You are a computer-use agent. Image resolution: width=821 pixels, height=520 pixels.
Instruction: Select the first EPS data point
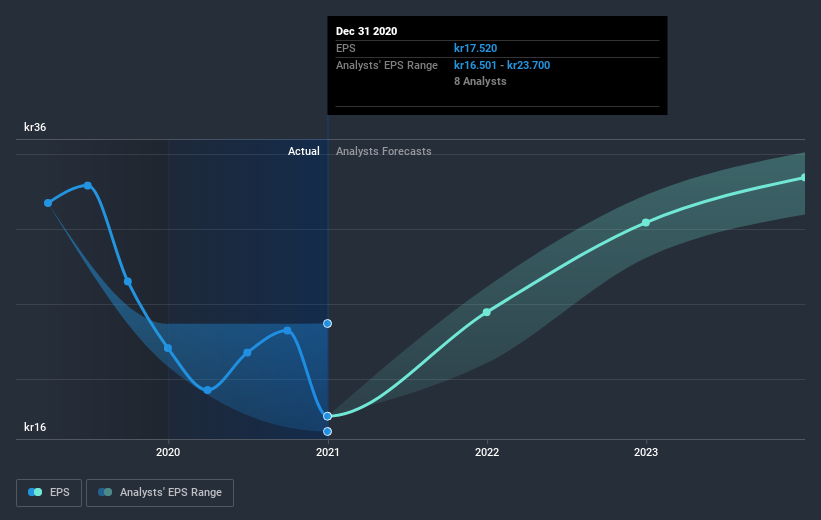pyautogui.click(x=48, y=203)
